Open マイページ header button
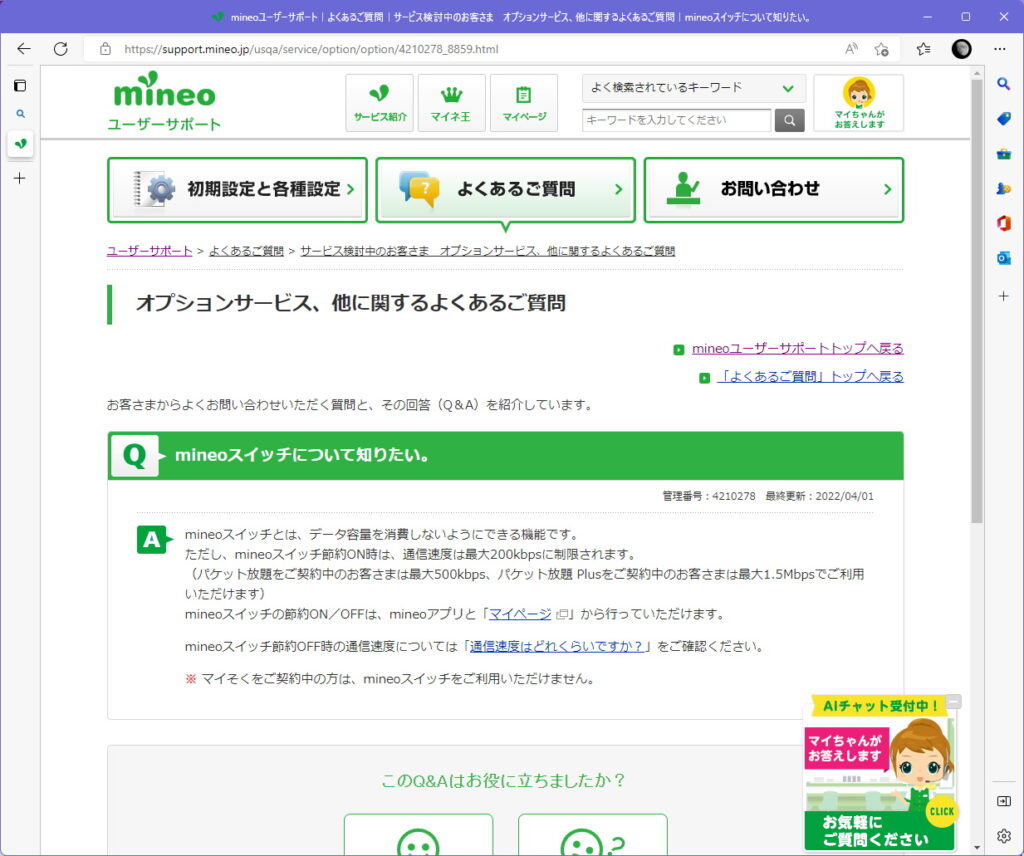Viewport: 1024px width, 856px height. pyautogui.click(x=524, y=103)
